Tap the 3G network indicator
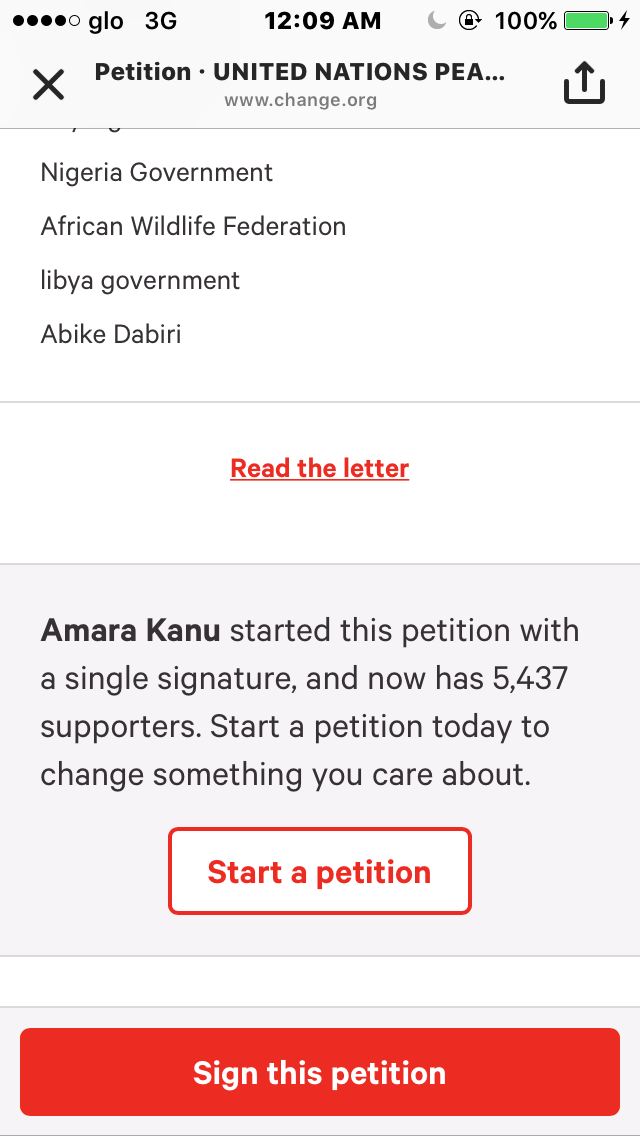This screenshot has width=640, height=1136. coord(160,20)
